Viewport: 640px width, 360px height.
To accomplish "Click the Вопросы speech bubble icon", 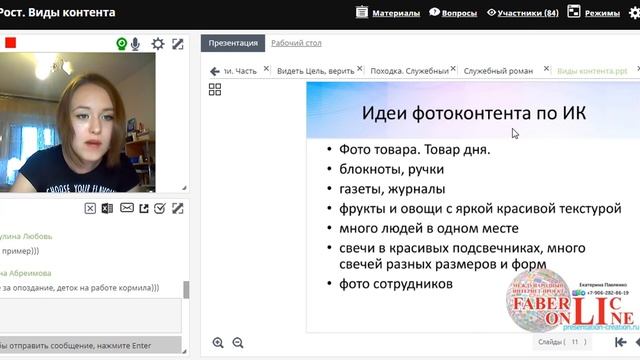I will click(x=434, y=12).
